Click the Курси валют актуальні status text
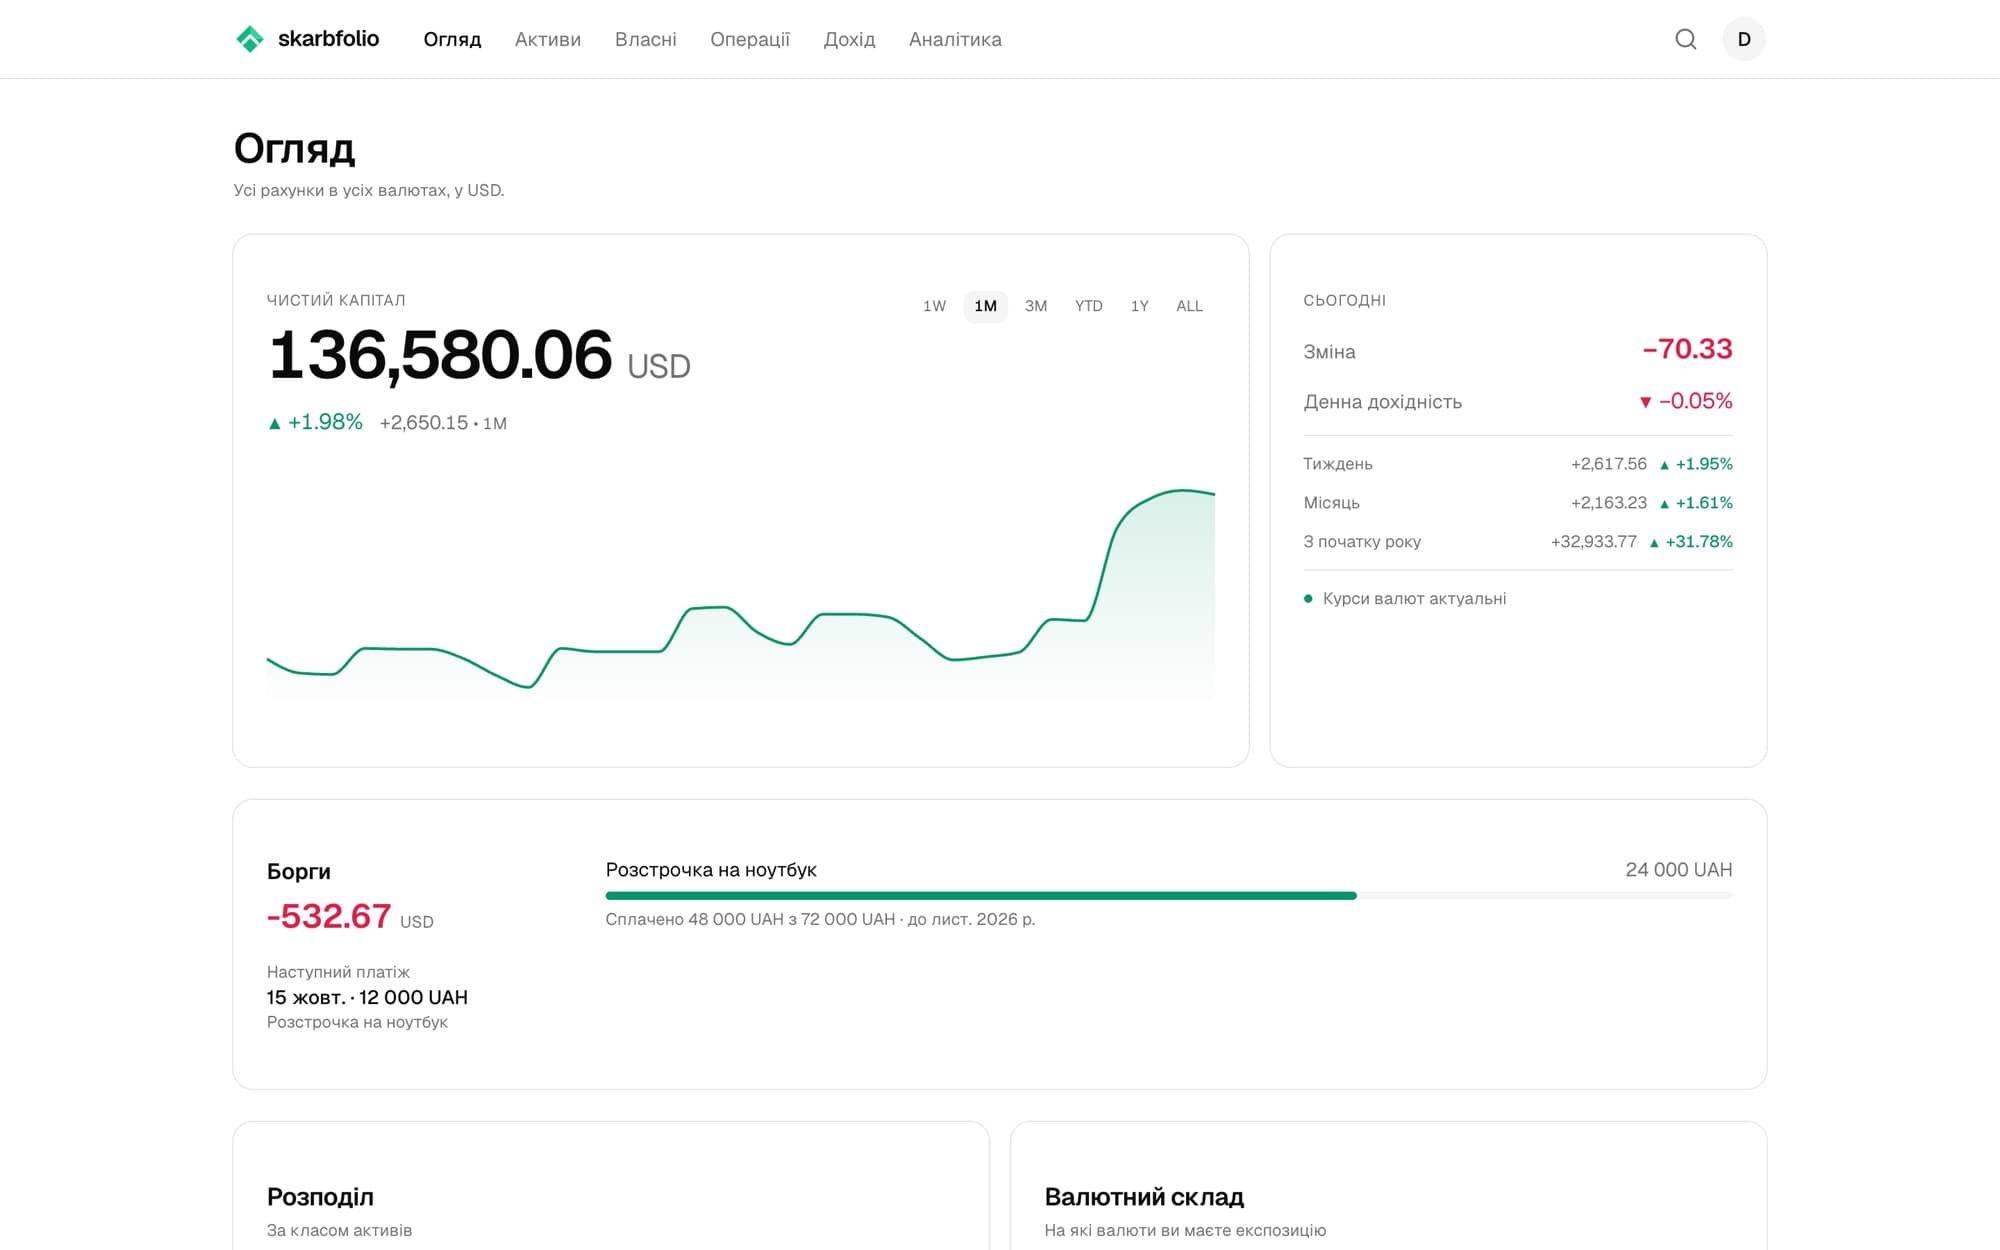Viewport: 2000px width, 1250px height. (1414, 599)
